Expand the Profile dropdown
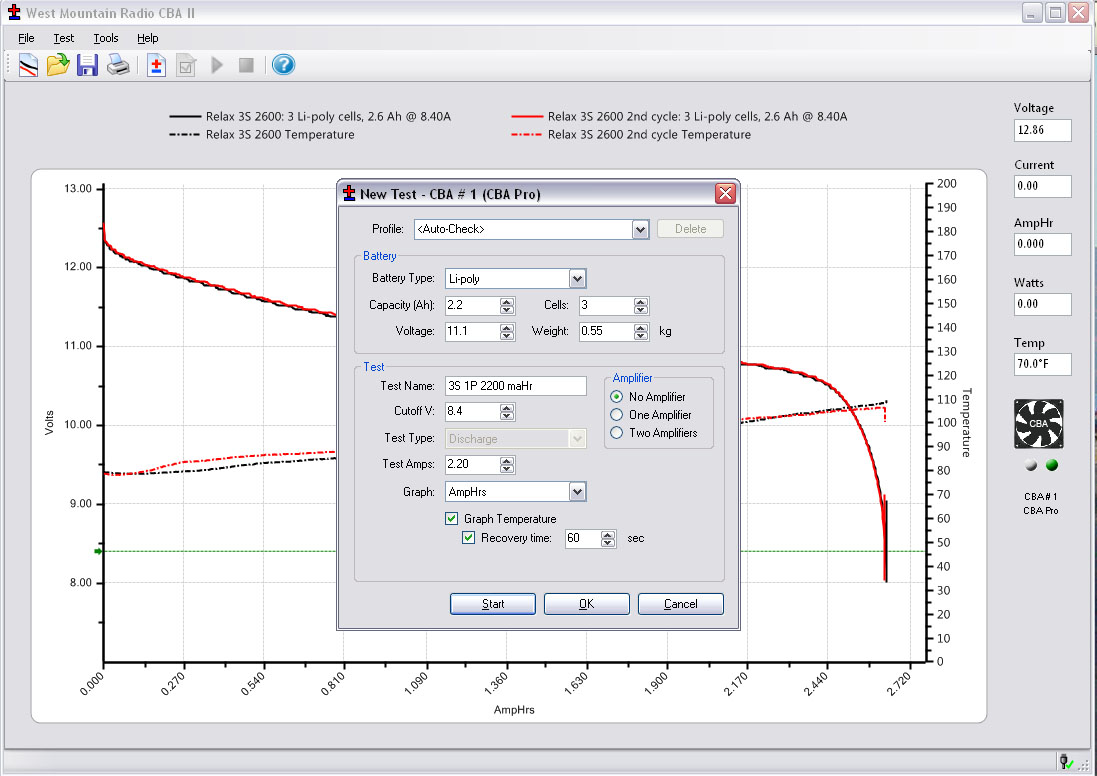The height and width of the screenshot is (776, 1097). (x=641, y=230)
